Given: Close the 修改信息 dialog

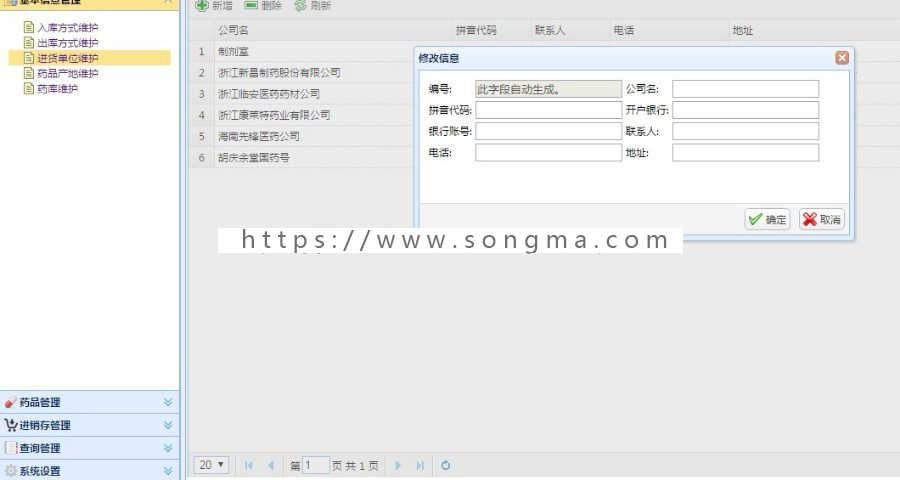Looking at the screenshot, I should (842, 57).
